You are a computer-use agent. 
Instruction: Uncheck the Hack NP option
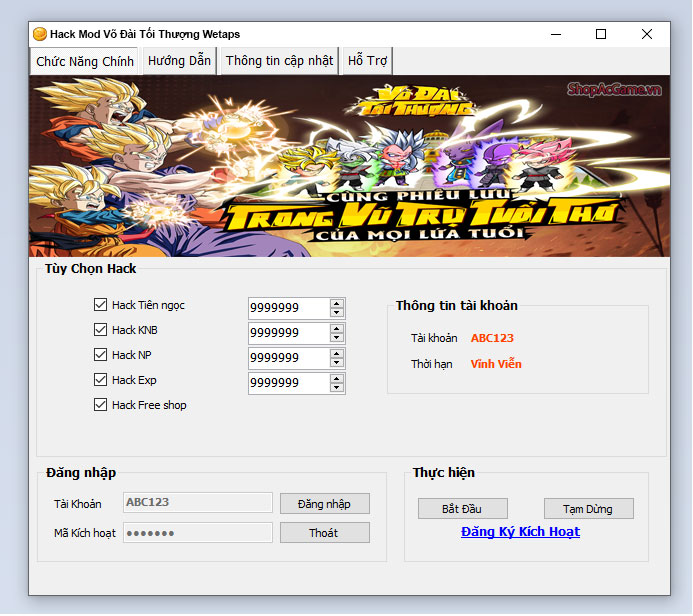(x=100, y=355)
